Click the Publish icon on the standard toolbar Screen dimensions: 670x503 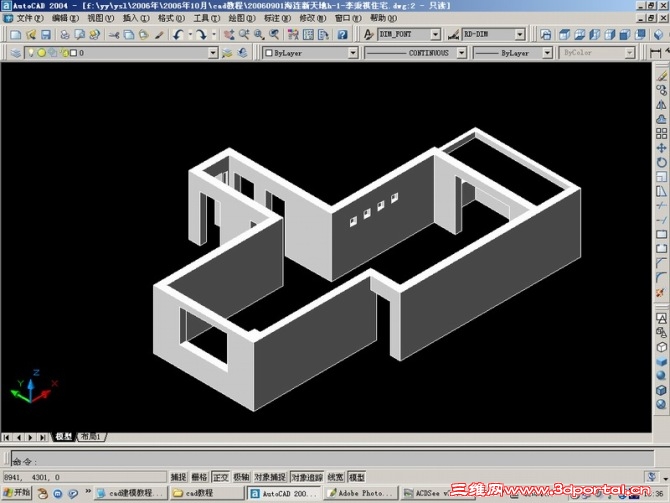(x=94, y=35)
